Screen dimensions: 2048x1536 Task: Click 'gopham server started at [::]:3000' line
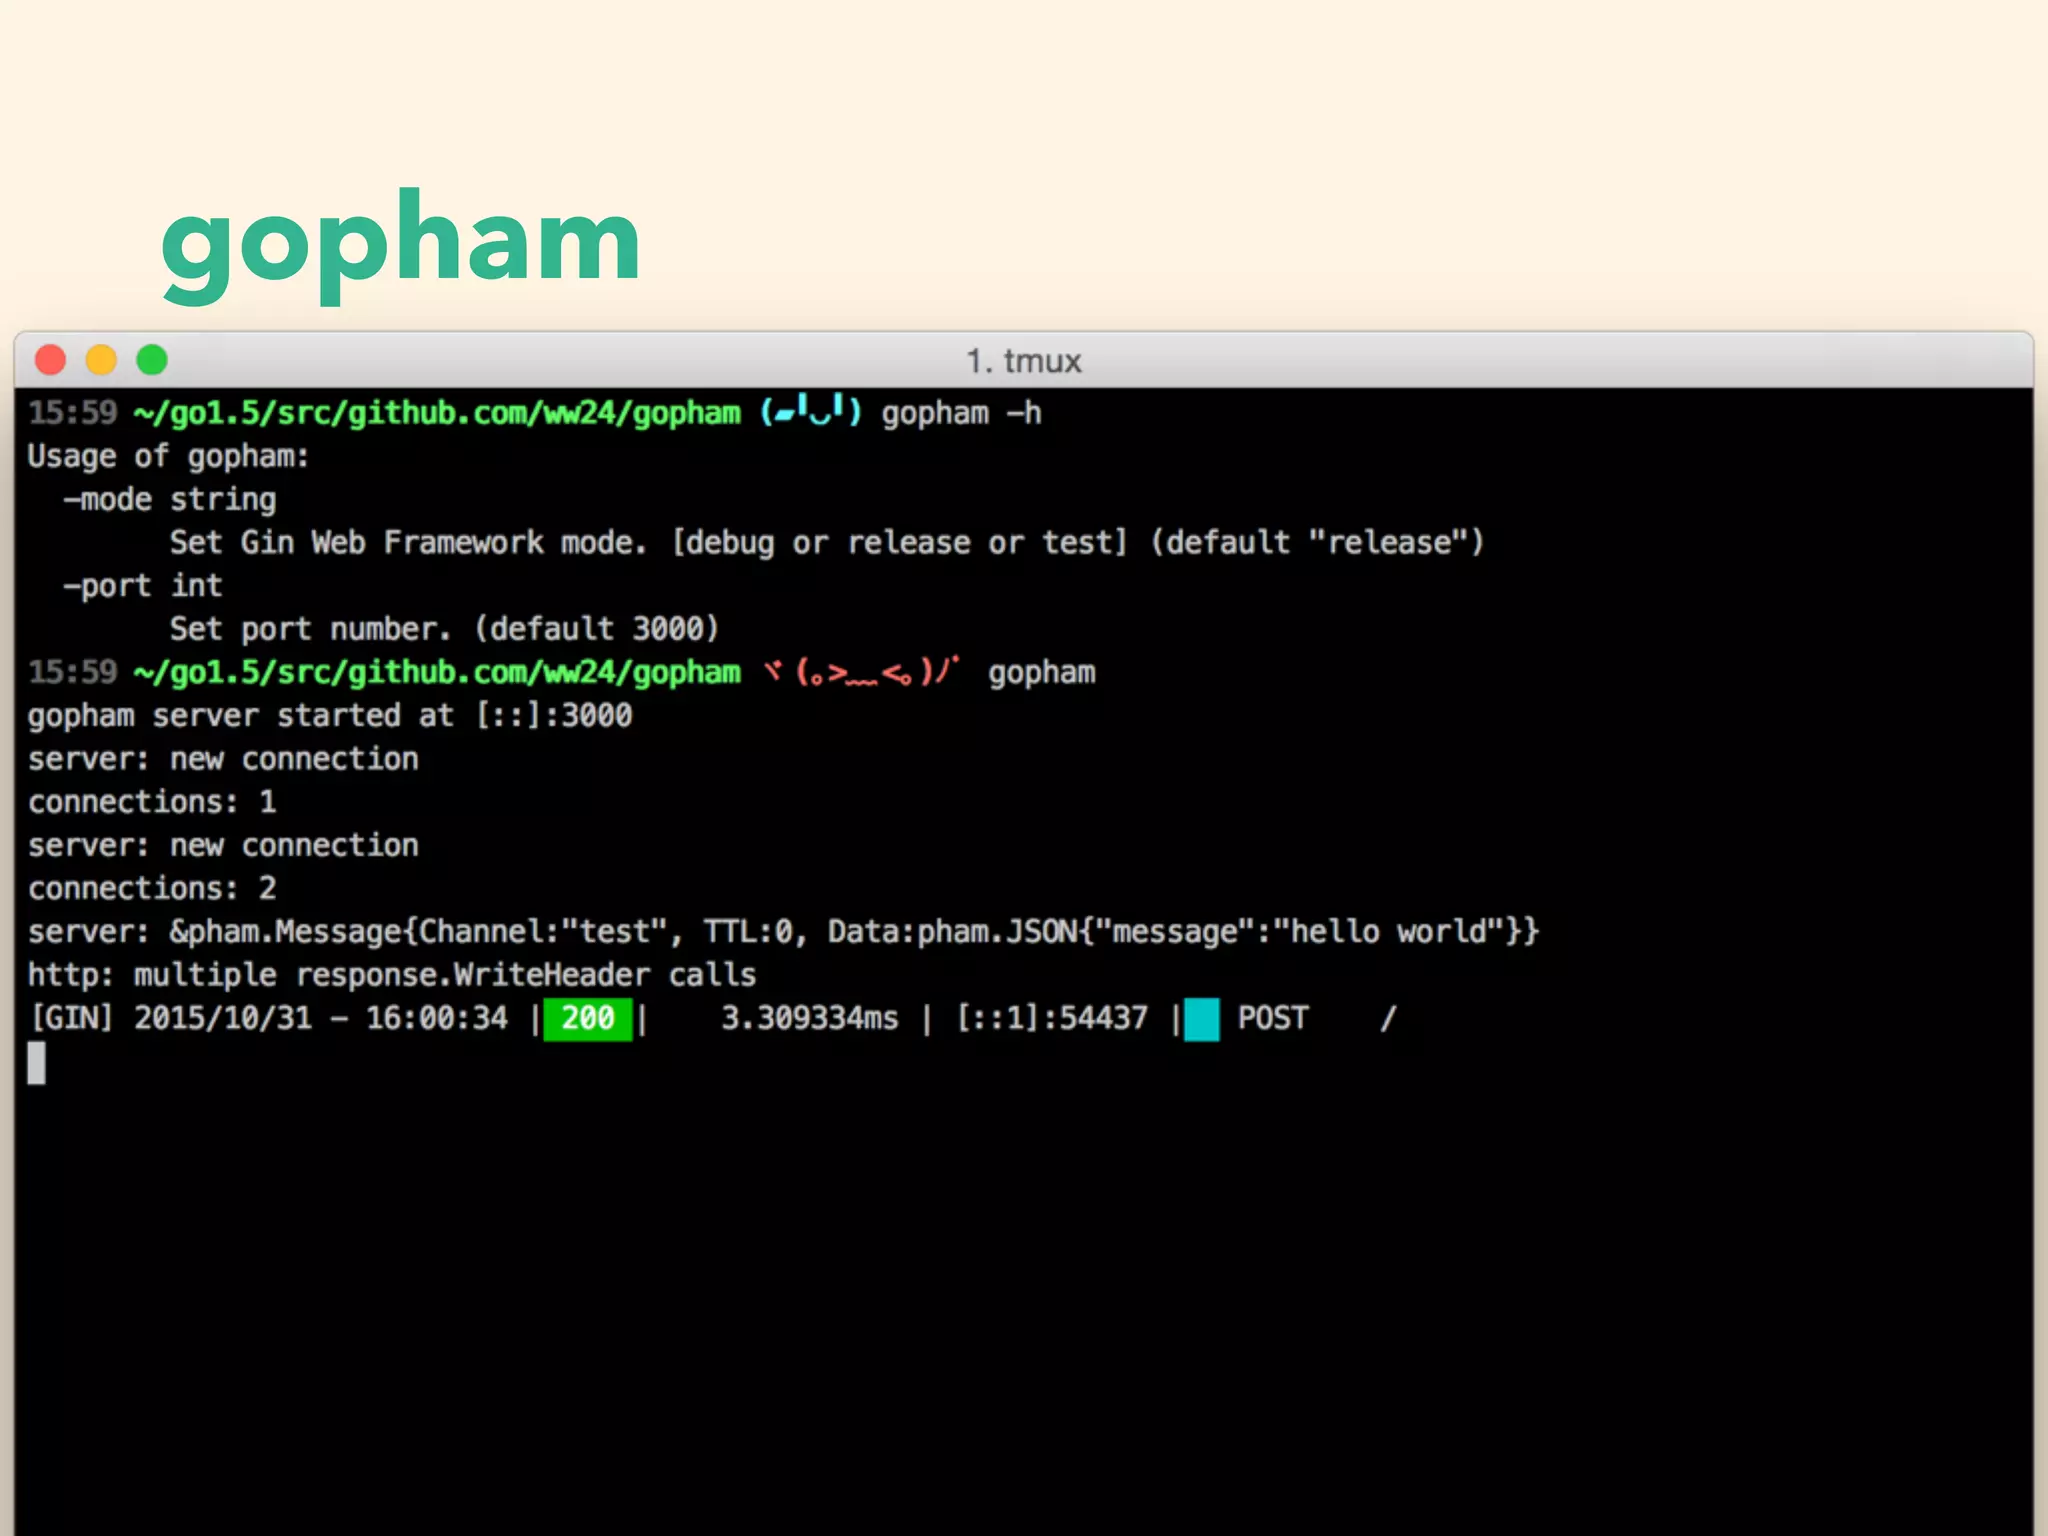(330, 716)
